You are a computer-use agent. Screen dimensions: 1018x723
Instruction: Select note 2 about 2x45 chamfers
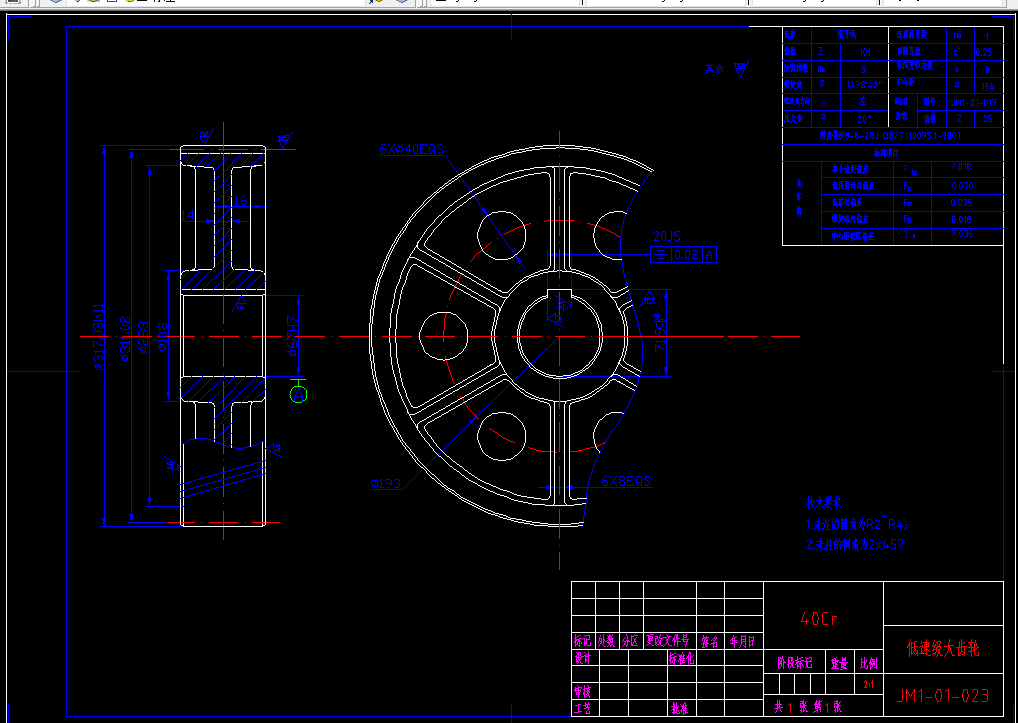[854, 545]
